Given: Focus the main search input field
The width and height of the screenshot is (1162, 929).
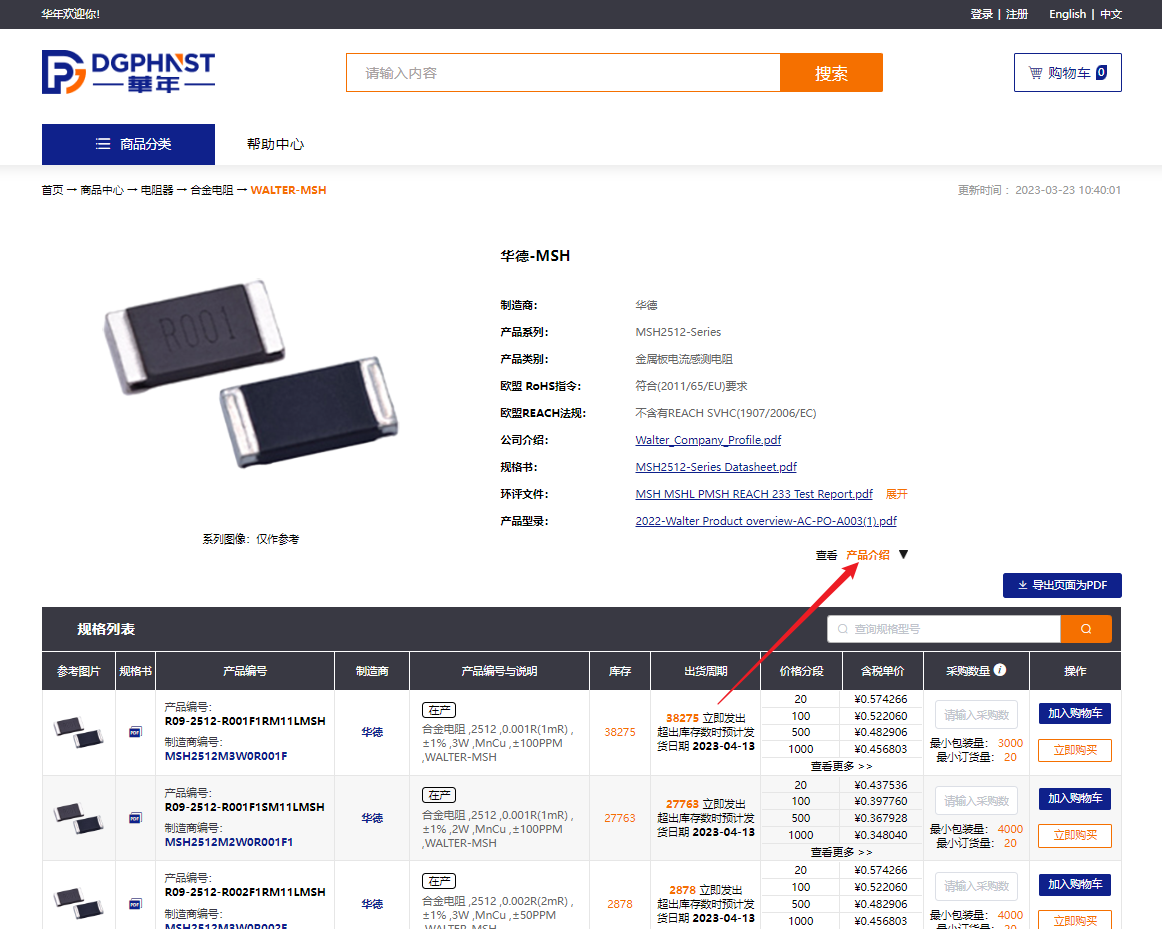Looking at the screenshot, I should pos(563,73).
